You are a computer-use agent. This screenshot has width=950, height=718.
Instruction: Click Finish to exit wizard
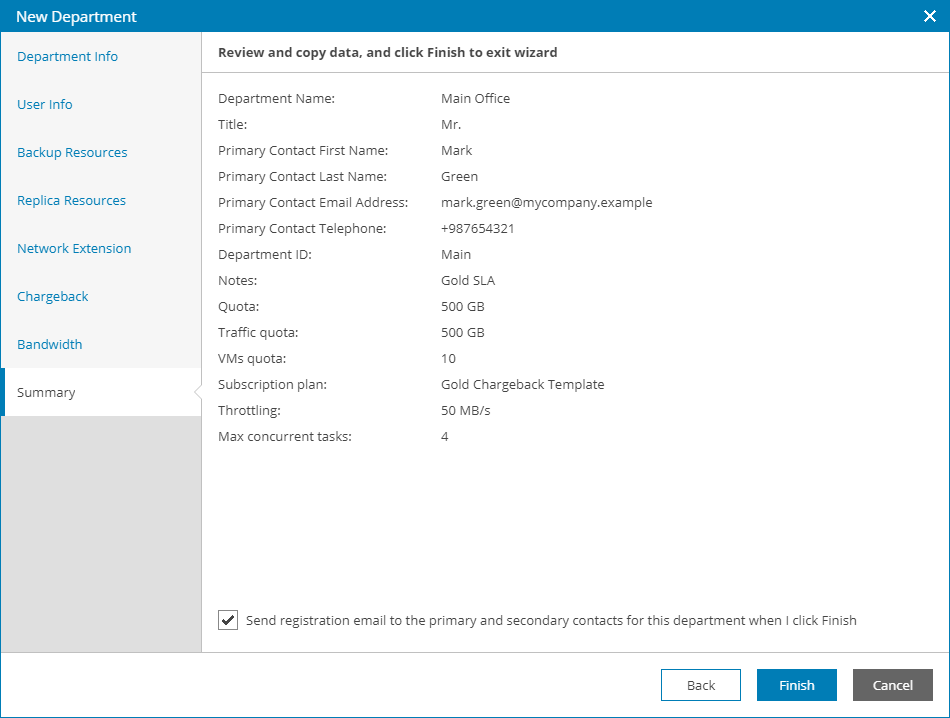pyautogui.click(x=796, y=685)
